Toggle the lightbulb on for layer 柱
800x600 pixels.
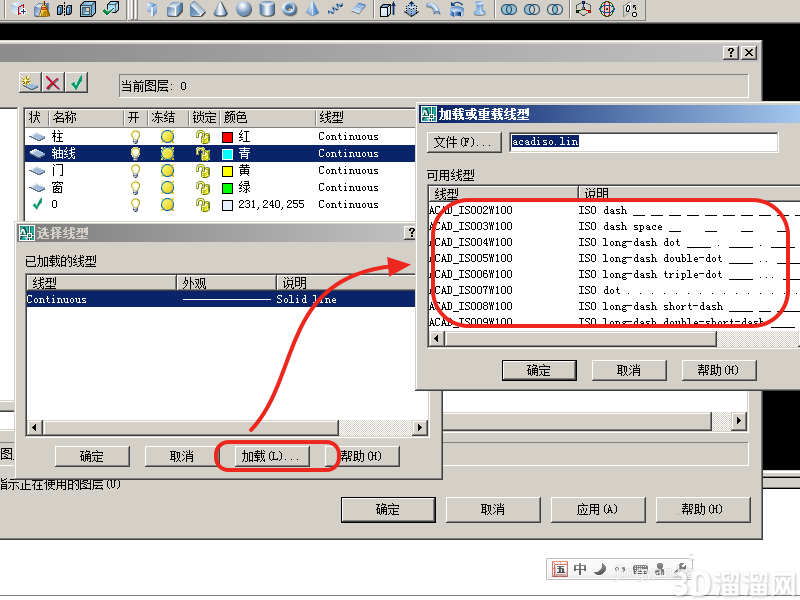135,136
